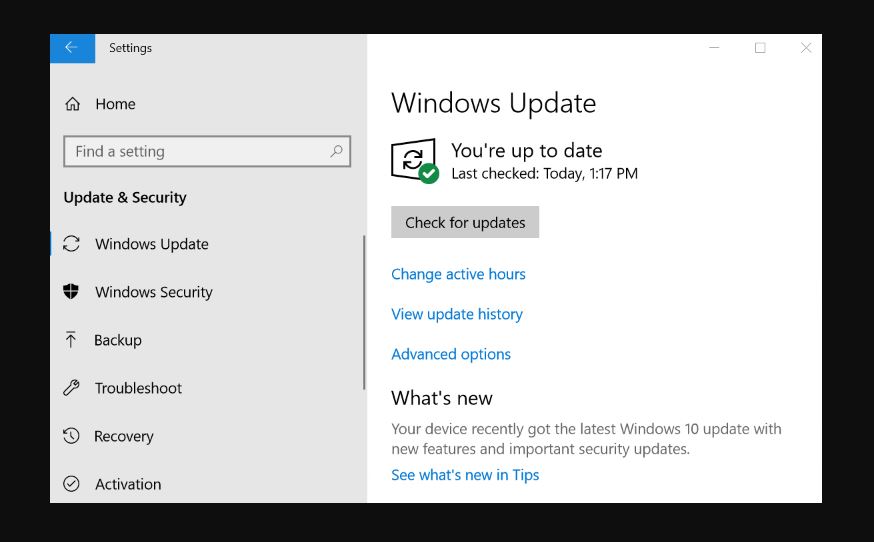
Task: Select Windows Update in sidebar
Action: tap(152, 244)
